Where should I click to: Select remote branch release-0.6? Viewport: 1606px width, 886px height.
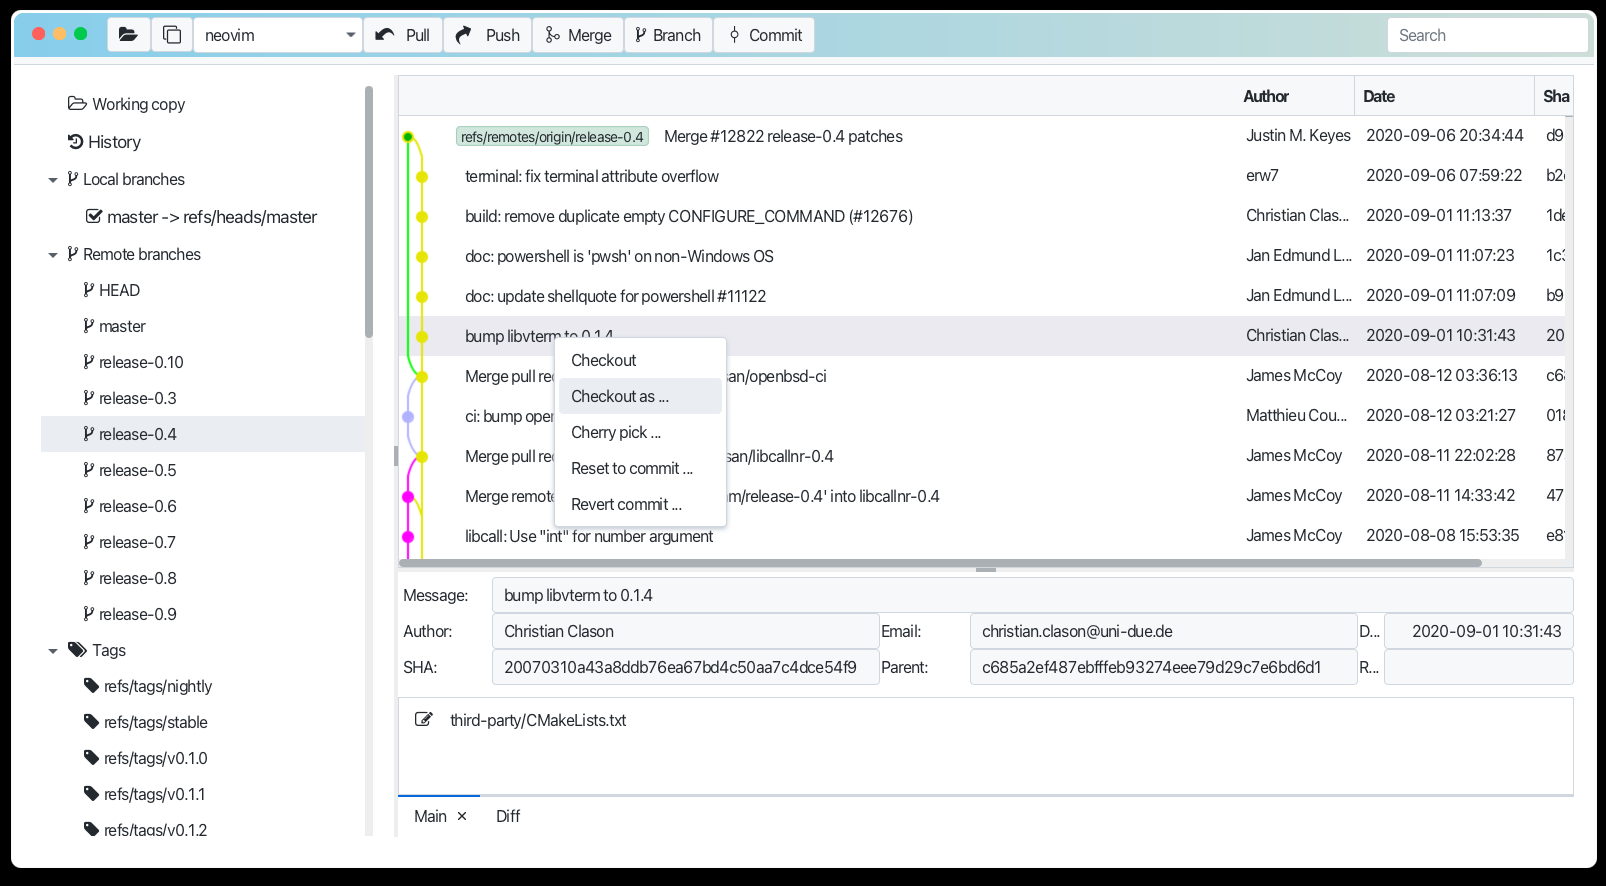pyautogui.click(x=130, y=506)
